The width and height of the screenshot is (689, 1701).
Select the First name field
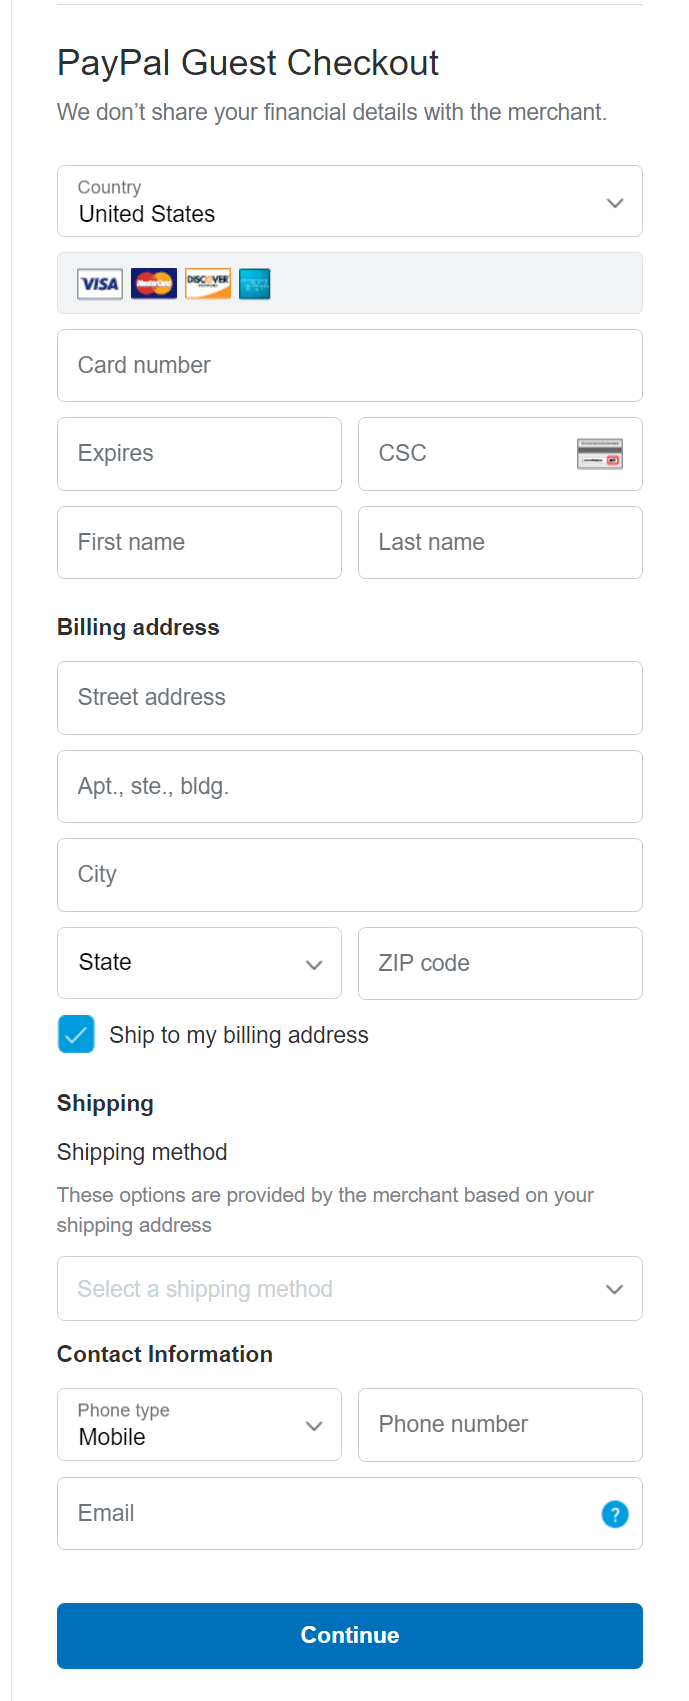coord(199,542)
